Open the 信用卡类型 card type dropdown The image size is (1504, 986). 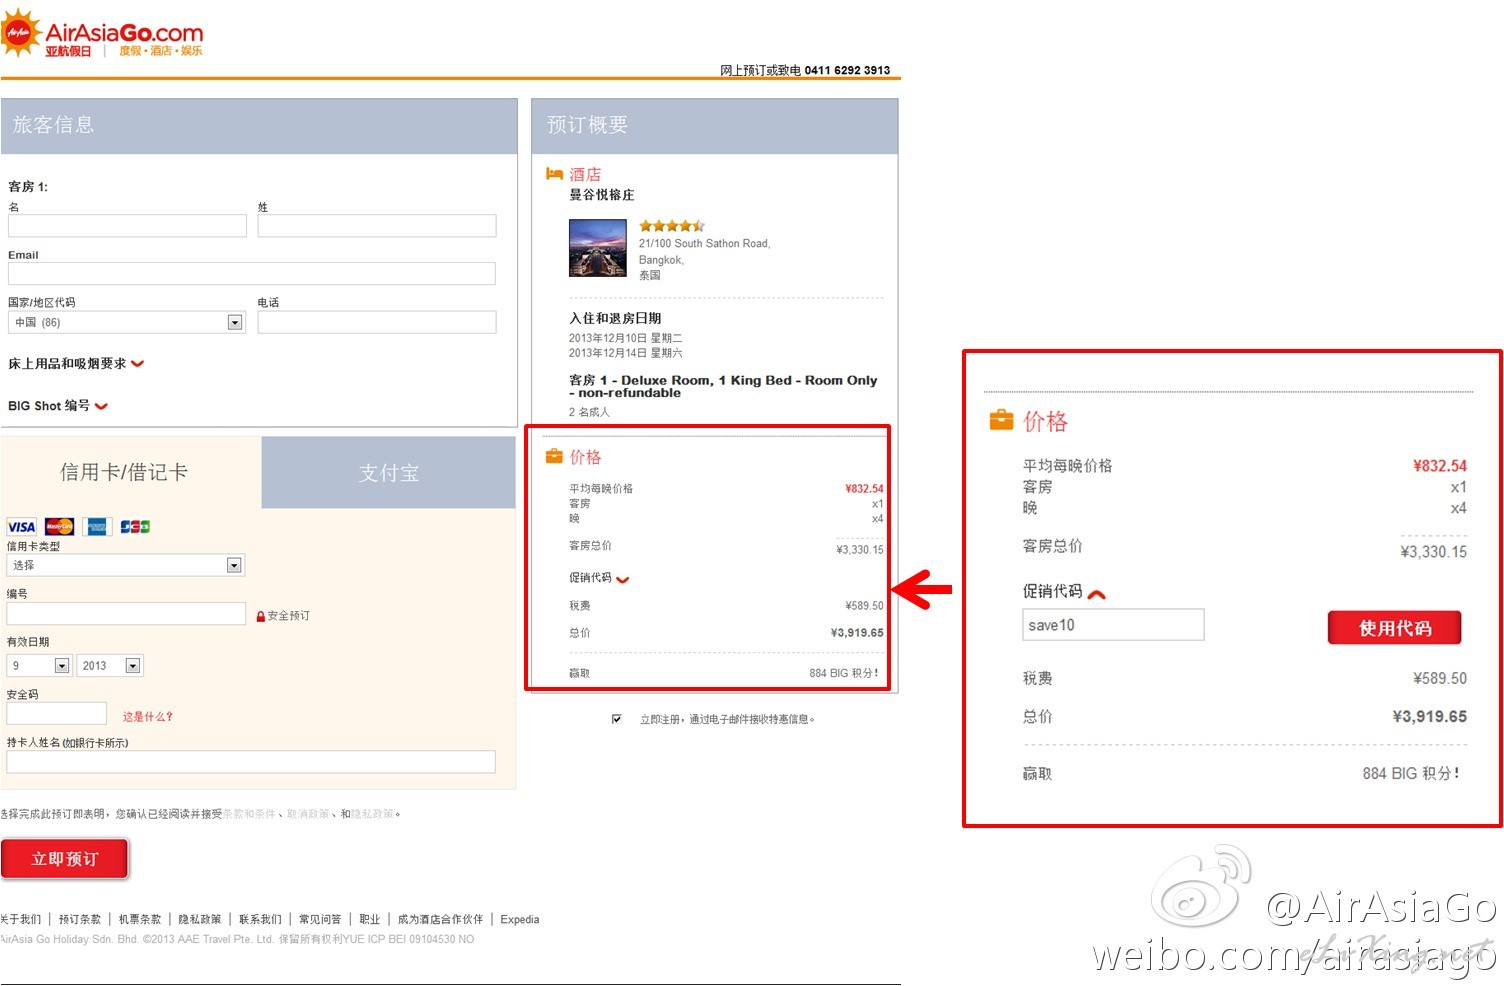point(126,565)
